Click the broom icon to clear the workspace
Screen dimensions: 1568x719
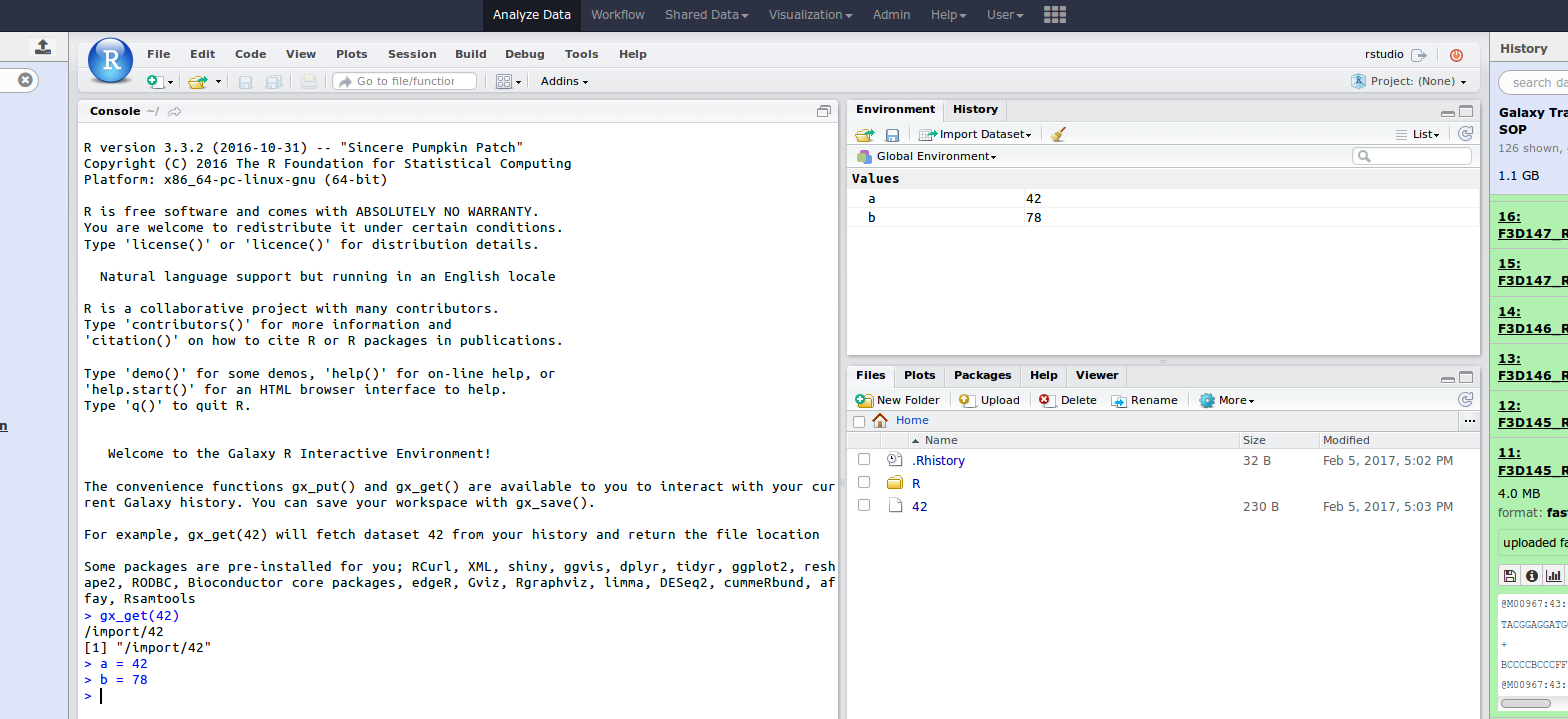[x=1058, y=134]
